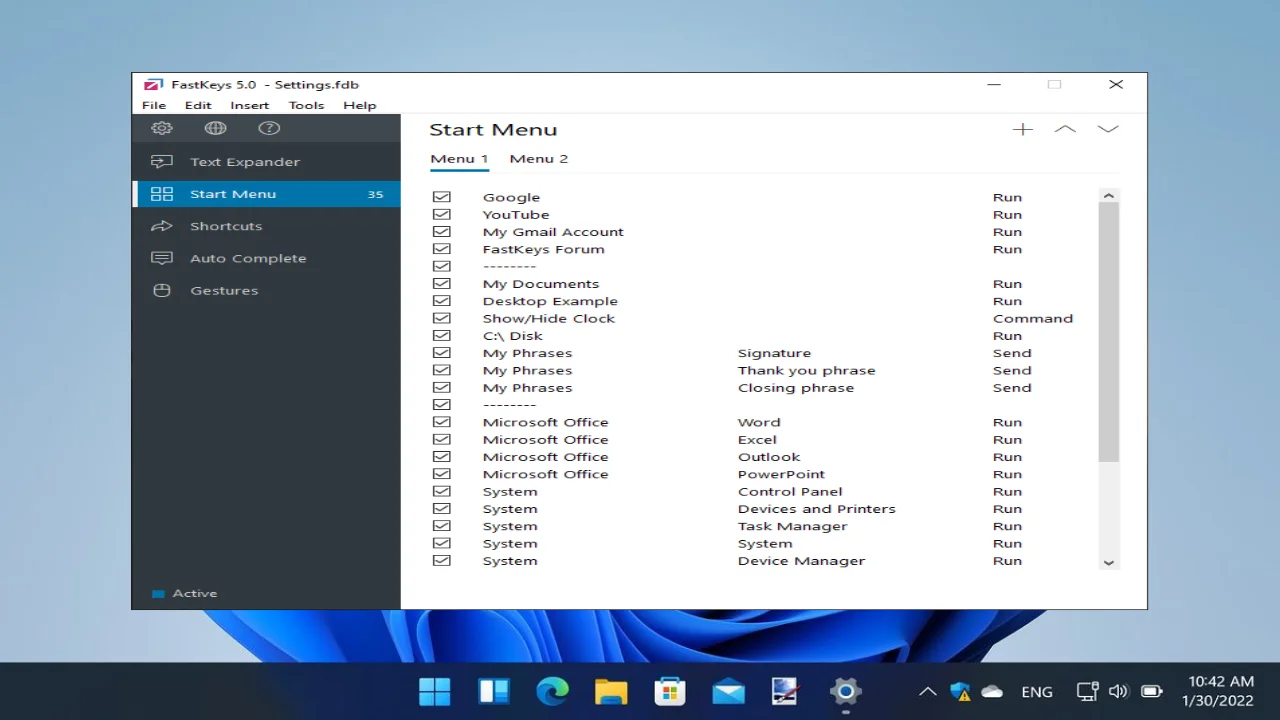Uncheck the Google entry checkbox

(441, 197)
